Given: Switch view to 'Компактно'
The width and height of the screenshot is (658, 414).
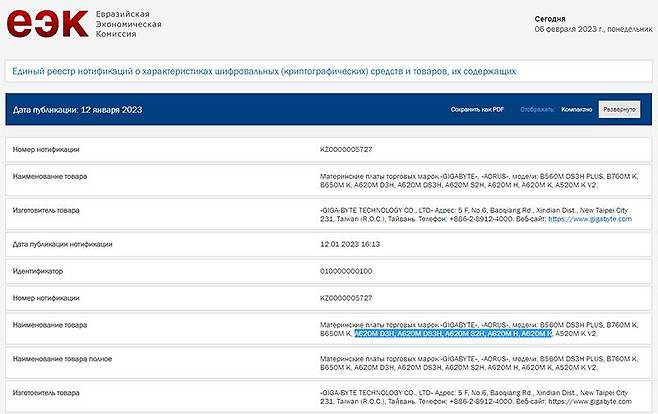Looking at the screenshot, I should [x=576, y=109].
